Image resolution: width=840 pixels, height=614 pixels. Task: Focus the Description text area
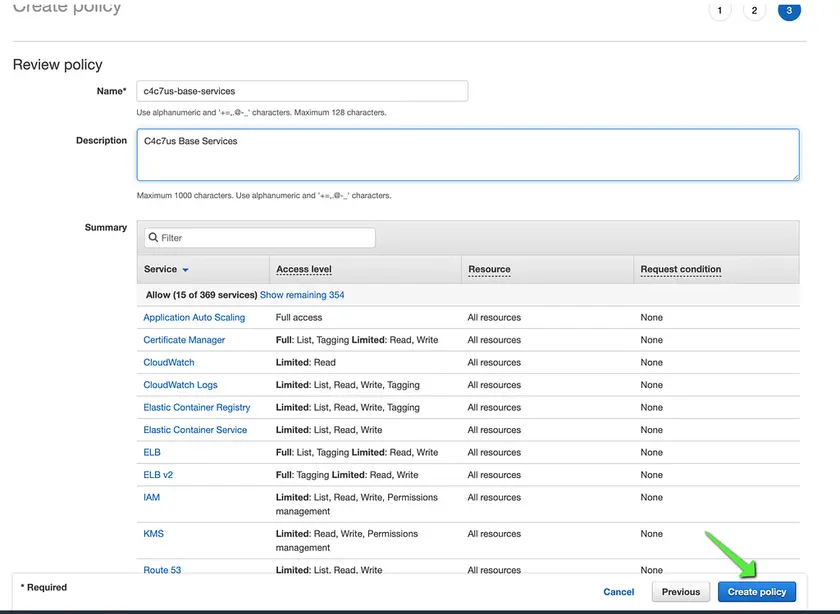tap(468, 154)
